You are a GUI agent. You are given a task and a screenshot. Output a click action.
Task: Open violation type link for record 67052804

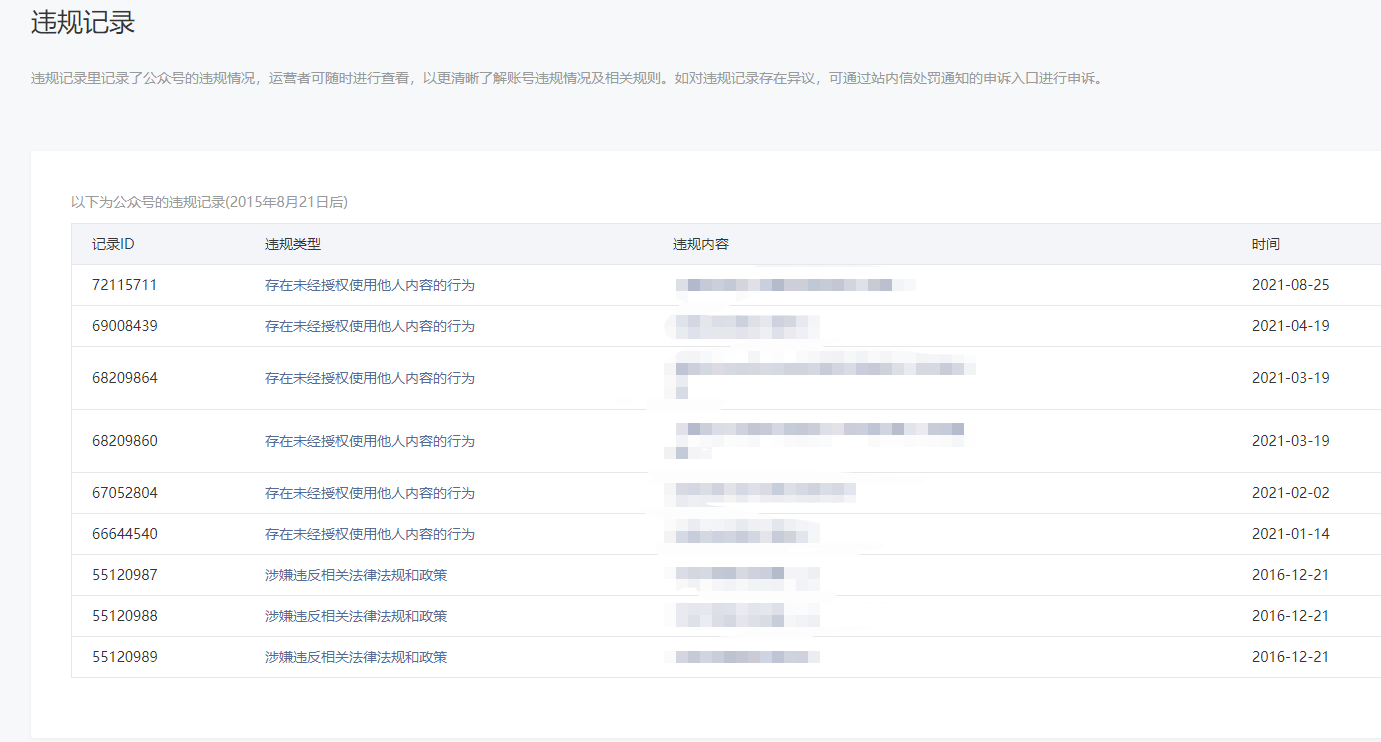(x=369, y=493)
